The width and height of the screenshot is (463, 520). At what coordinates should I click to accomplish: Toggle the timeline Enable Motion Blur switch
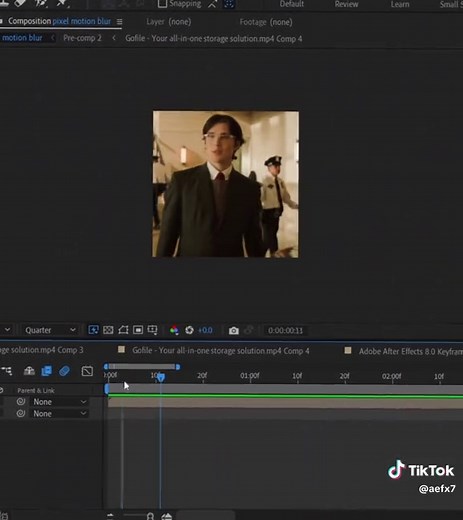pyautogui.click(x=64, y=371)
